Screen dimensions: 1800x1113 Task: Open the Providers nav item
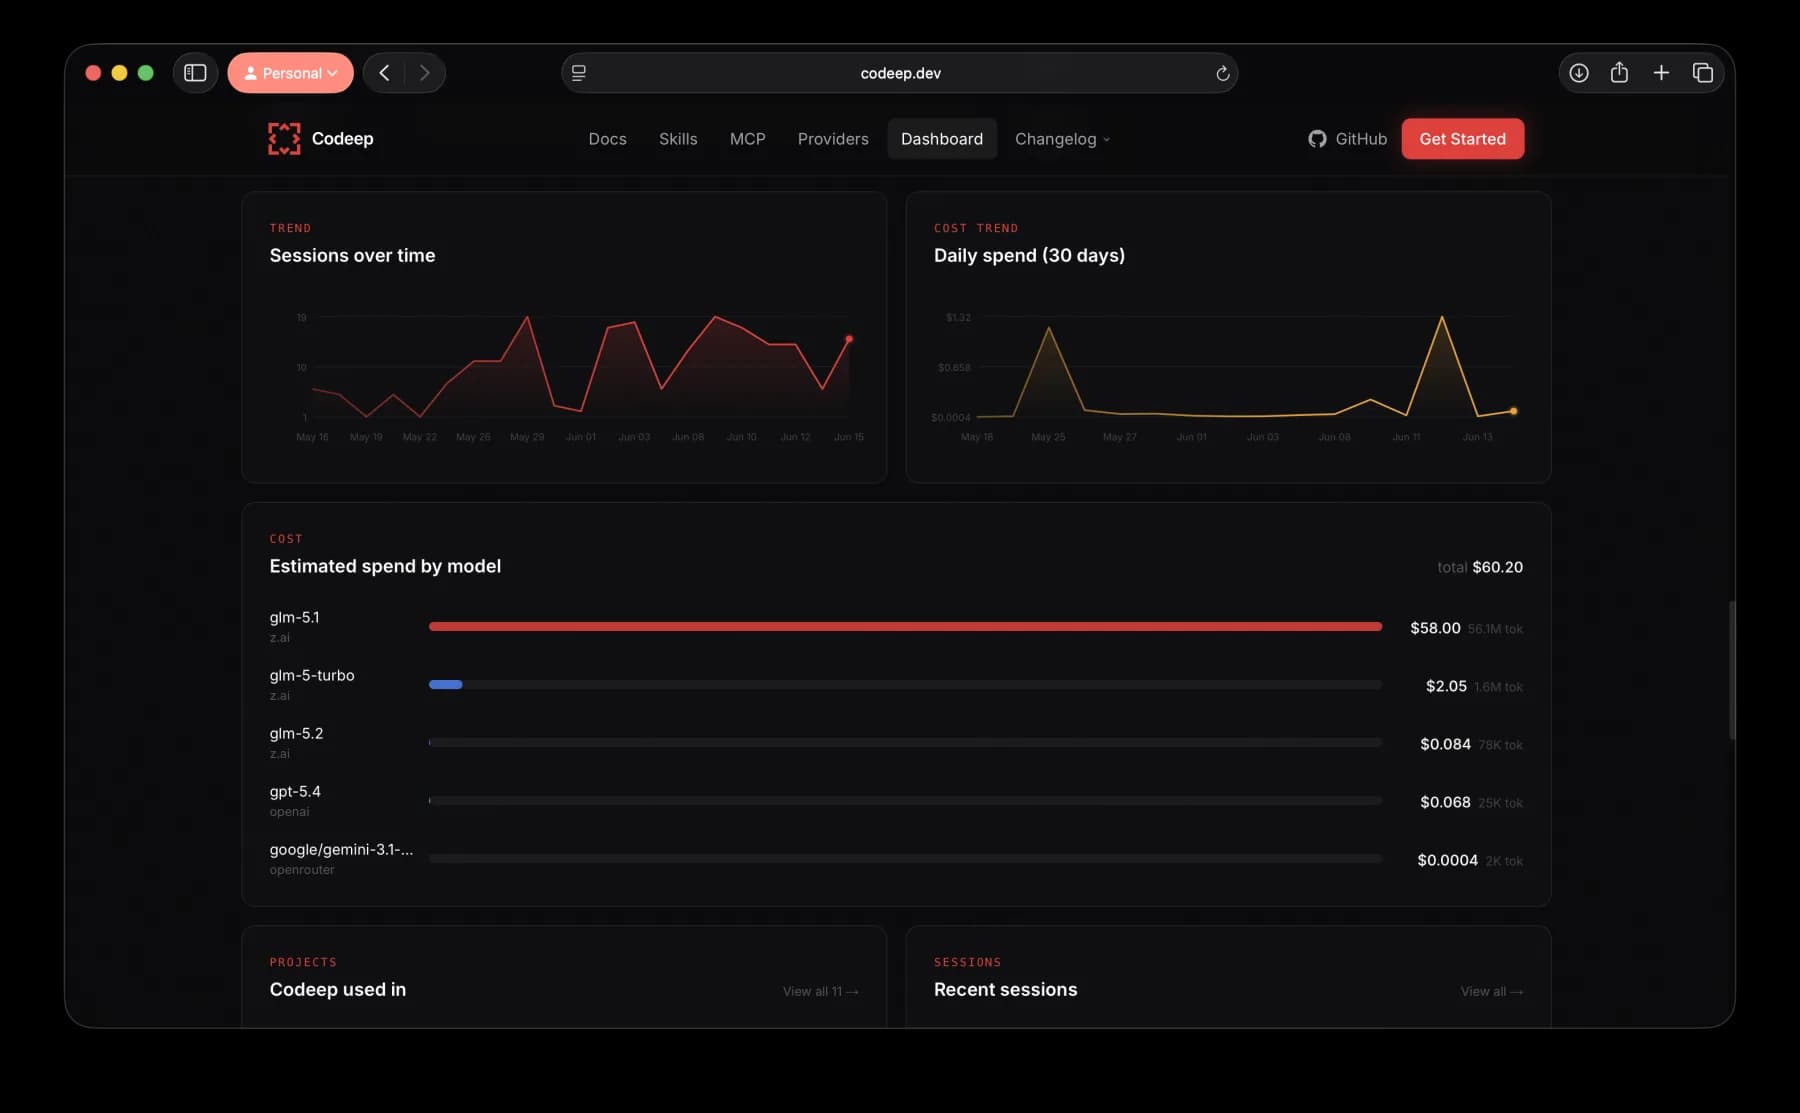click(833, 139)
